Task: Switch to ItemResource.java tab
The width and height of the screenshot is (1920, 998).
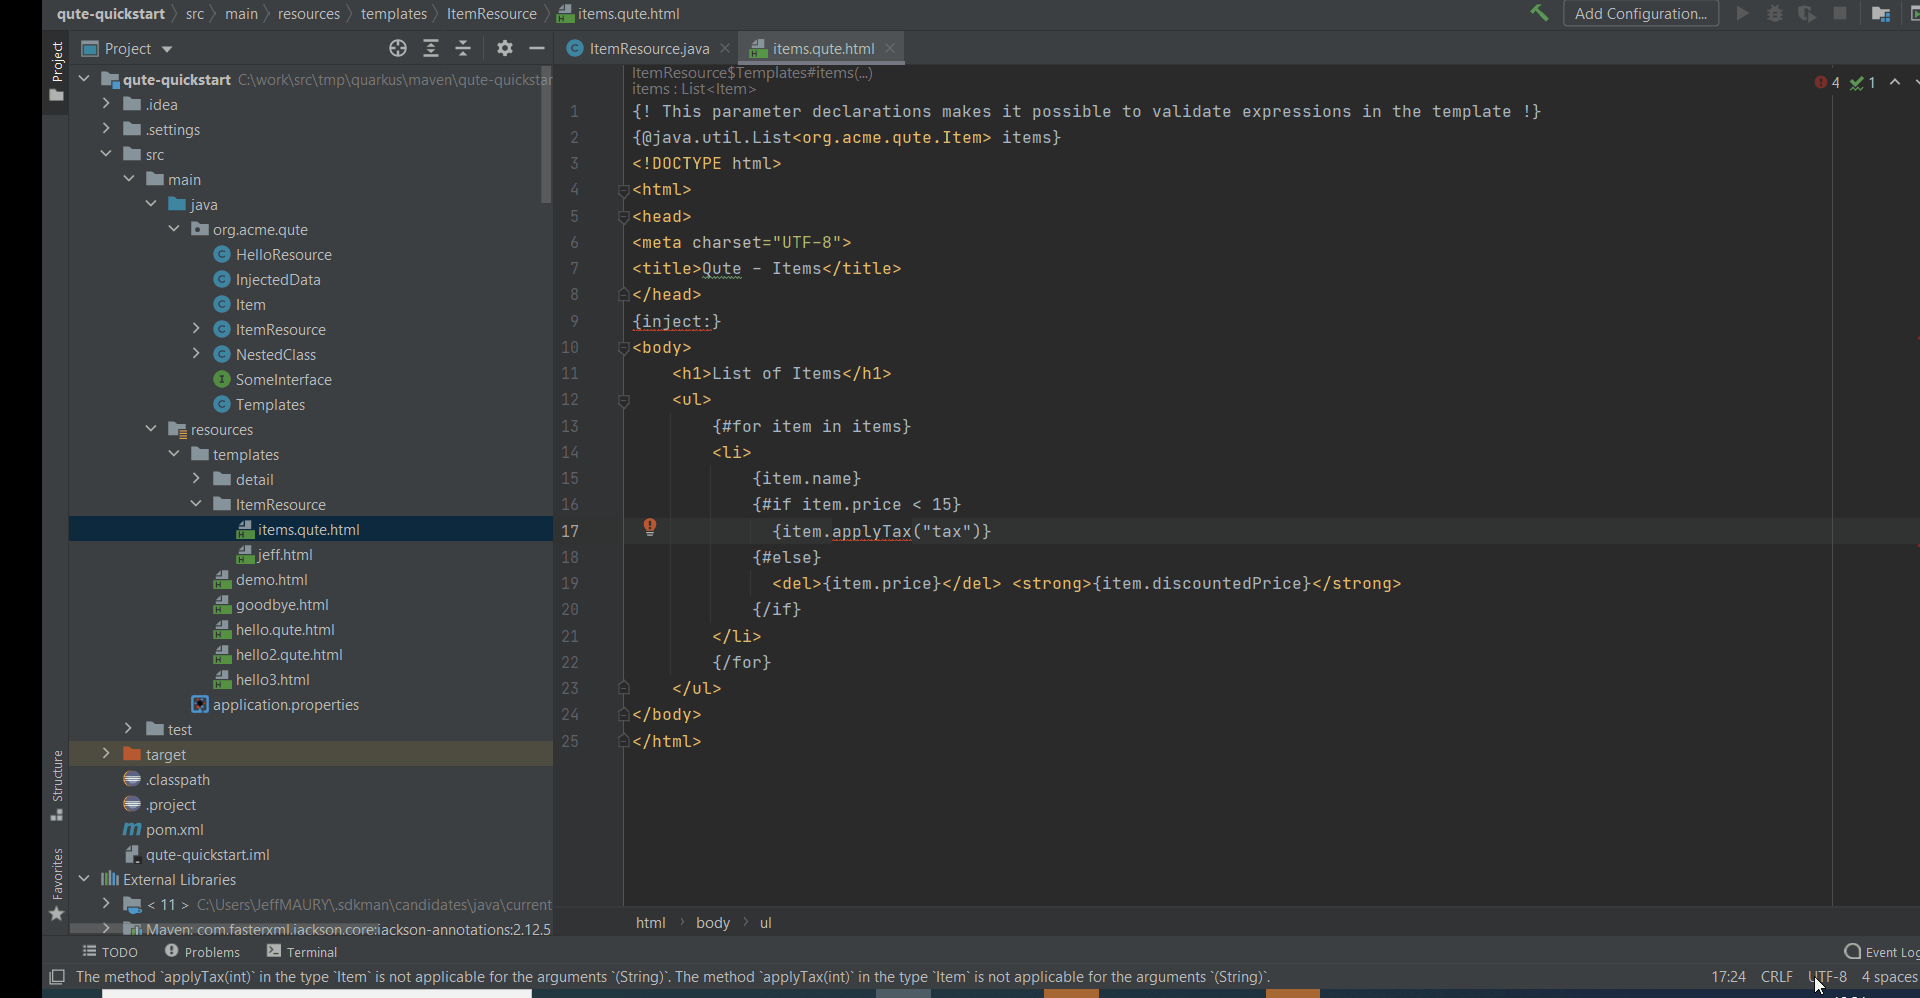Action: coord(648,48)
